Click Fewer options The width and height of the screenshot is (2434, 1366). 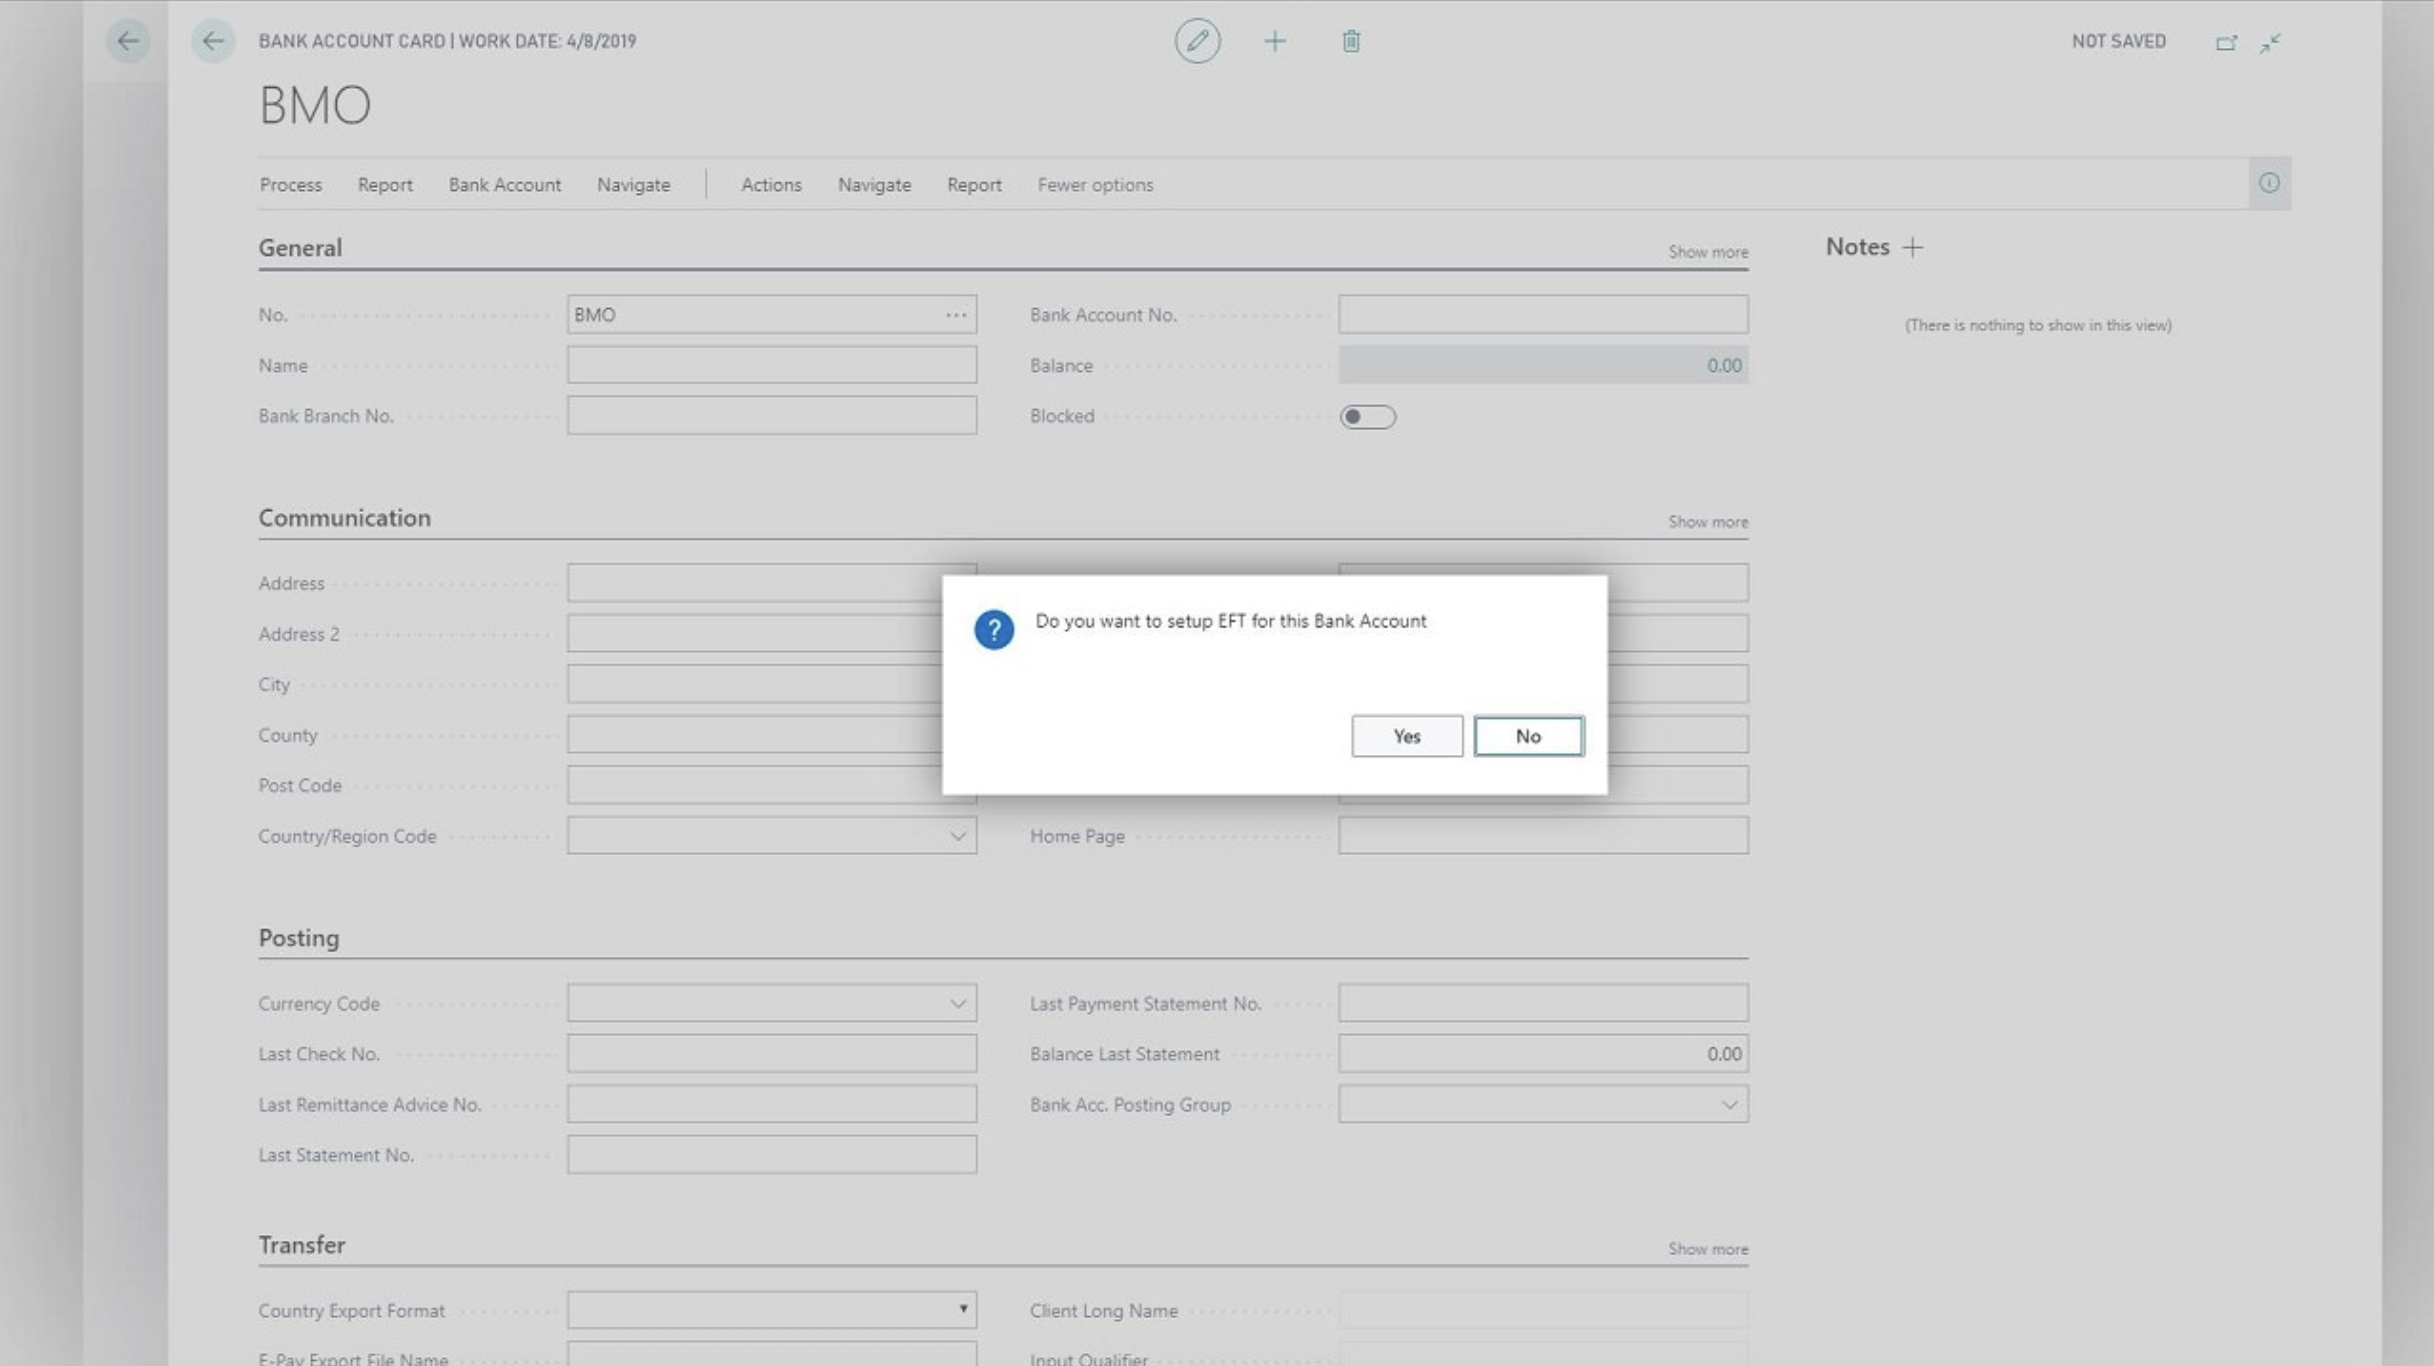click(1095, 185)
